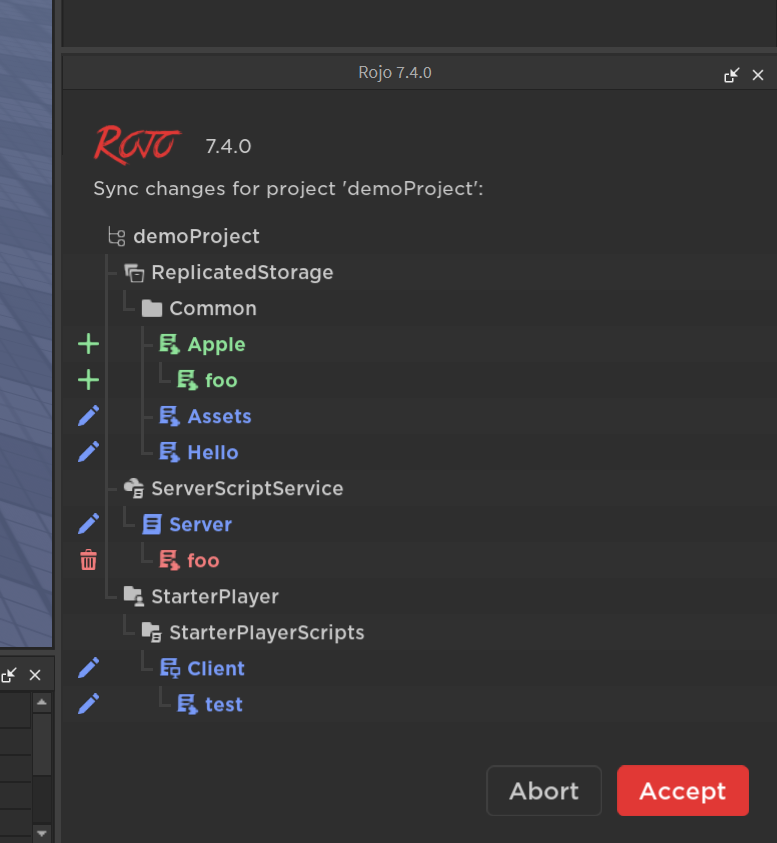Open the test changed entry
The height and width of the screenshot is (843, 777).
(419, 704)
